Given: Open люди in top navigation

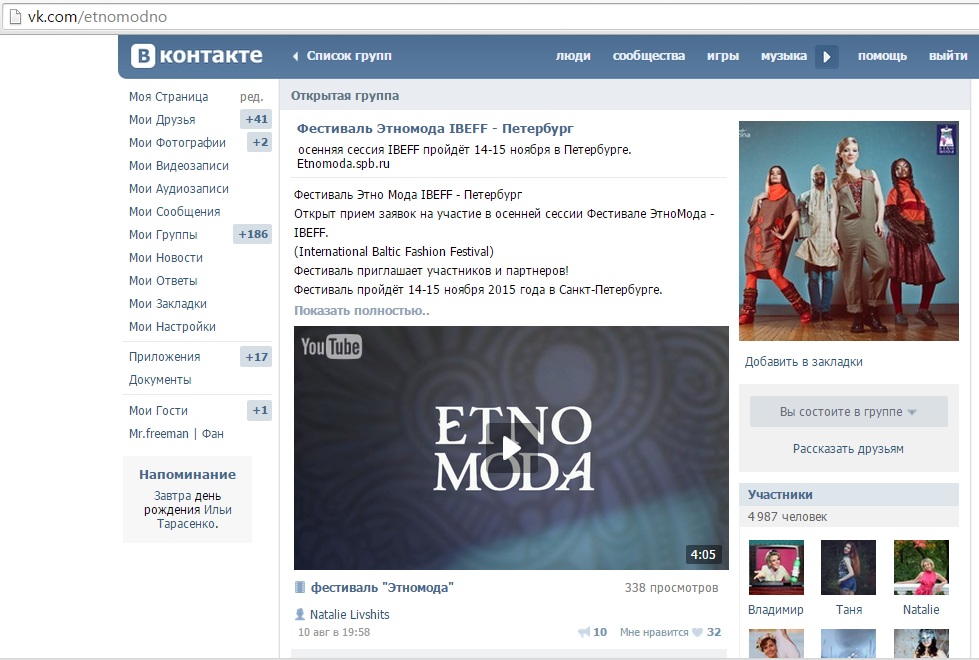Looking at the screenshot, I should [x=573, y=56].
